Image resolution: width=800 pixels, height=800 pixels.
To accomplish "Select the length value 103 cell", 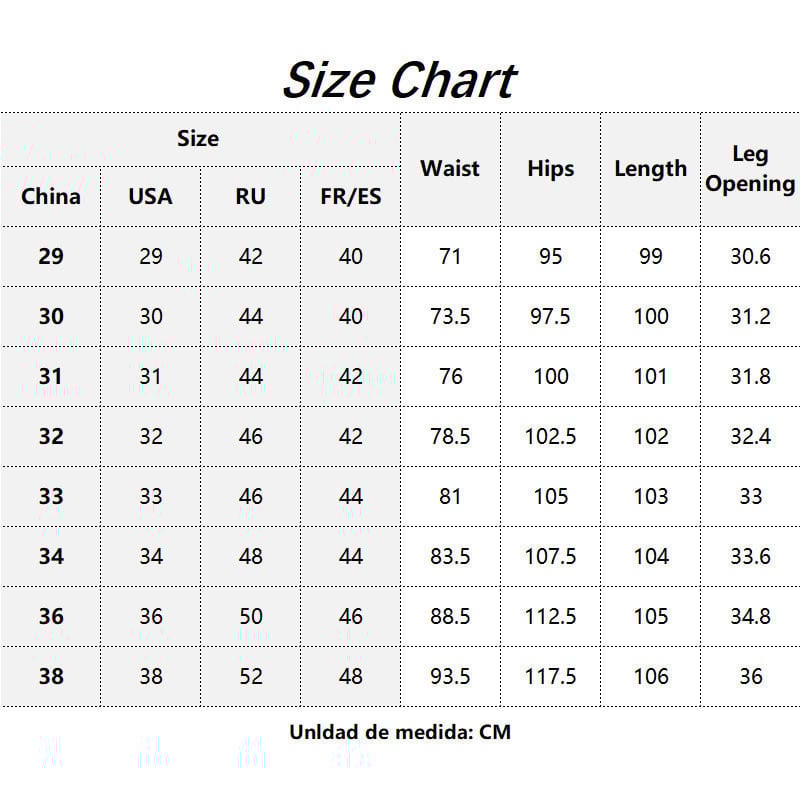I will [x=651, y=496].
